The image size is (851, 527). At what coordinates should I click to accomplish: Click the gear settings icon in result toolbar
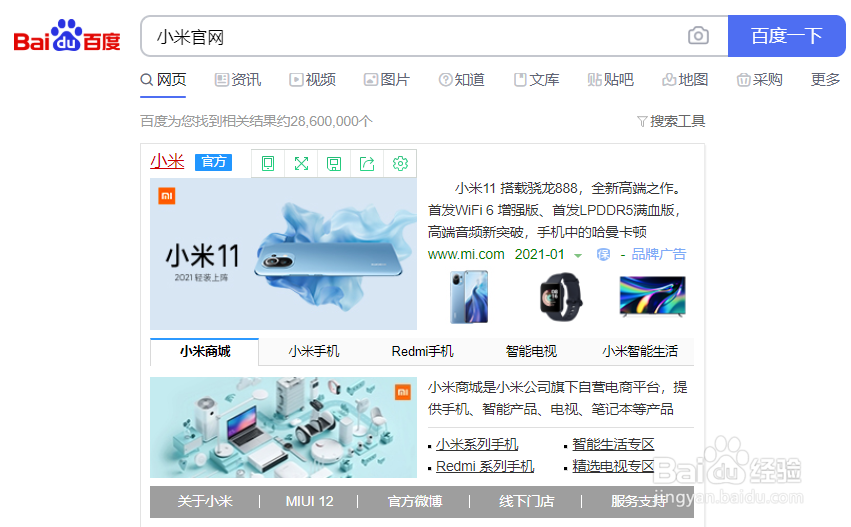coord(400,163)
